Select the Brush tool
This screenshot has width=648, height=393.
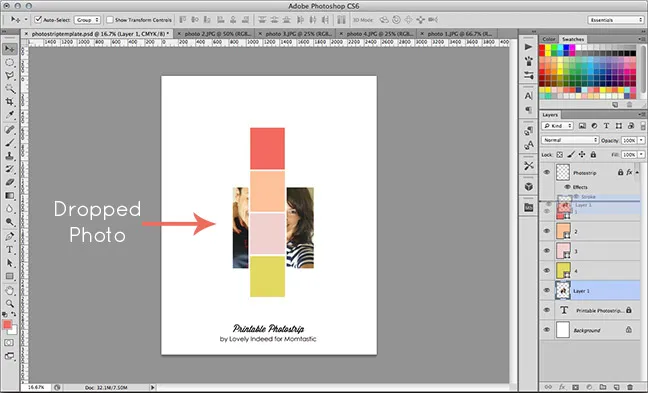[x=10, y=143]
